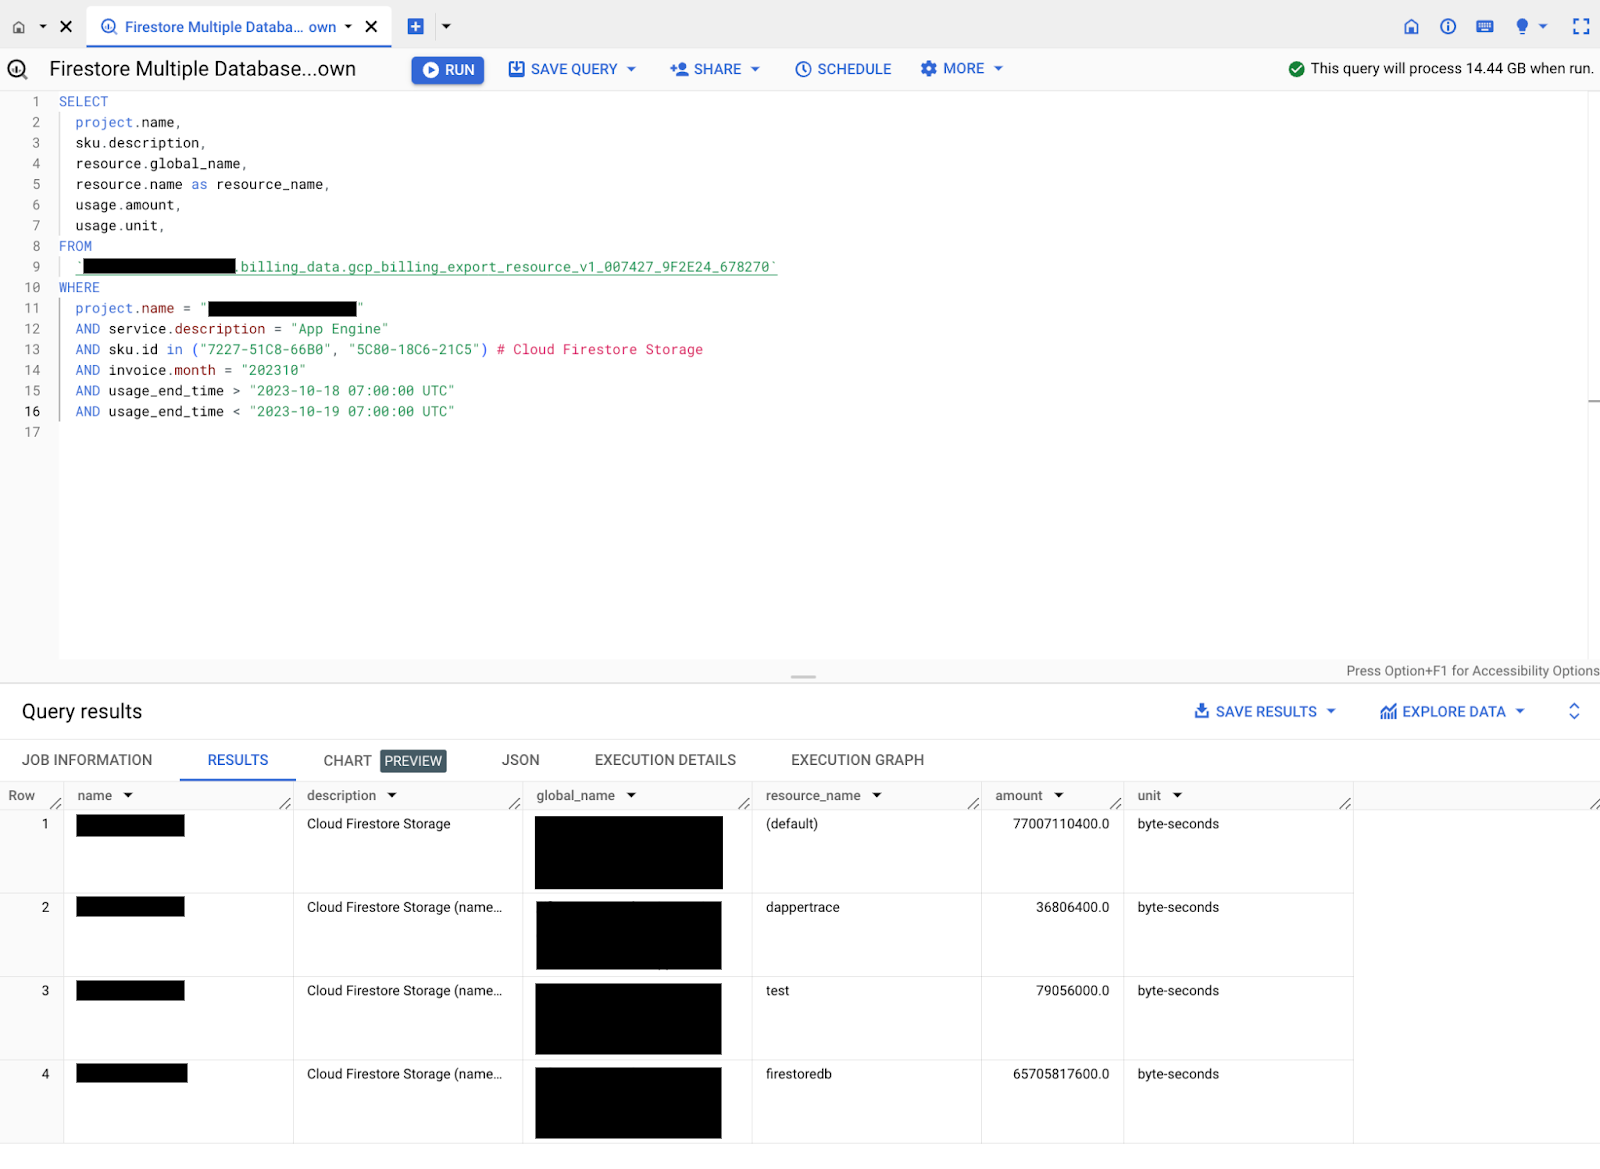Close the home tab

coord(66,27)
